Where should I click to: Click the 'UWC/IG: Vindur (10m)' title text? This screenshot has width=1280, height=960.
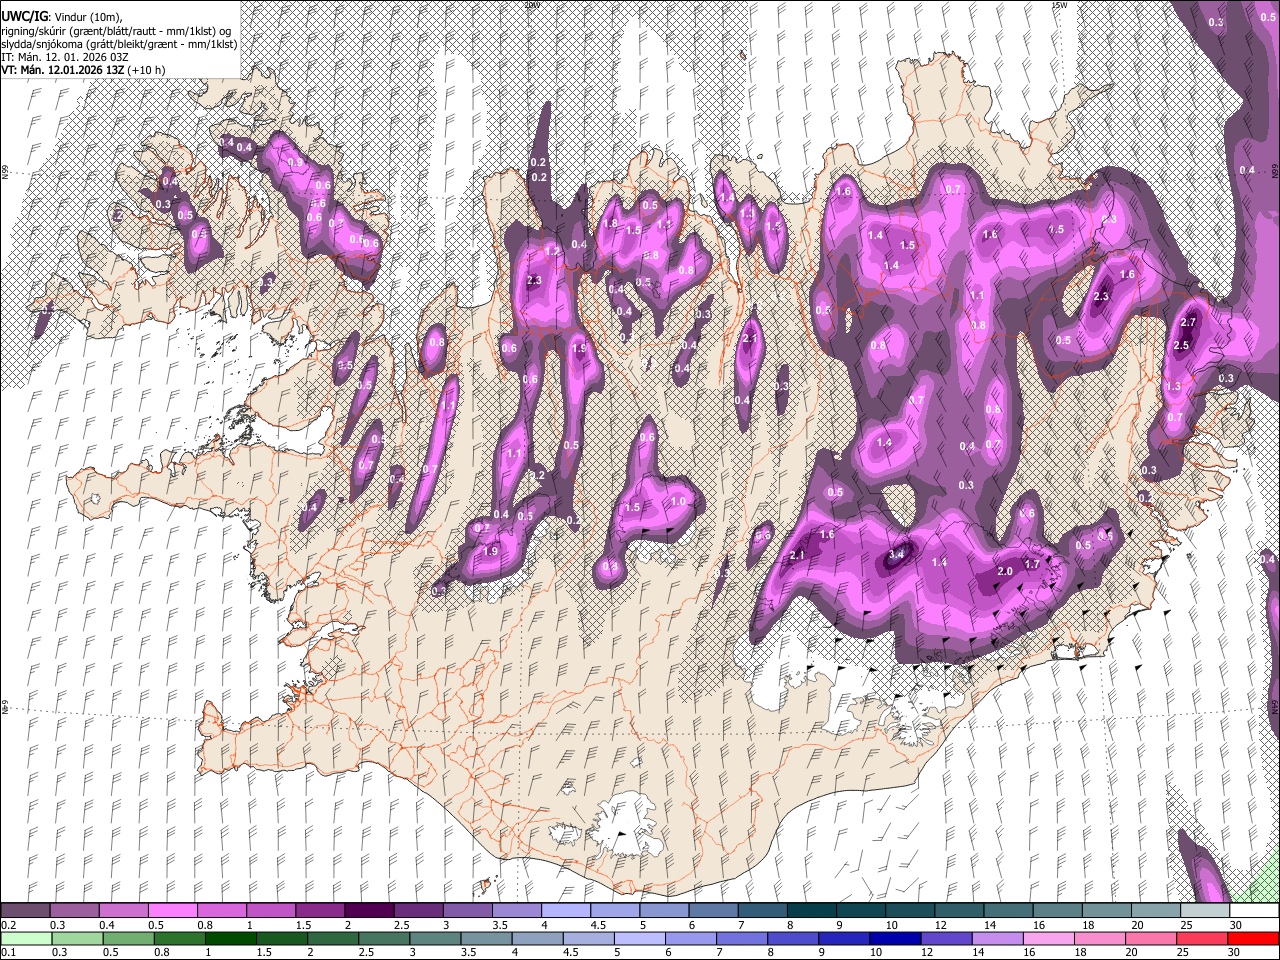62,17
